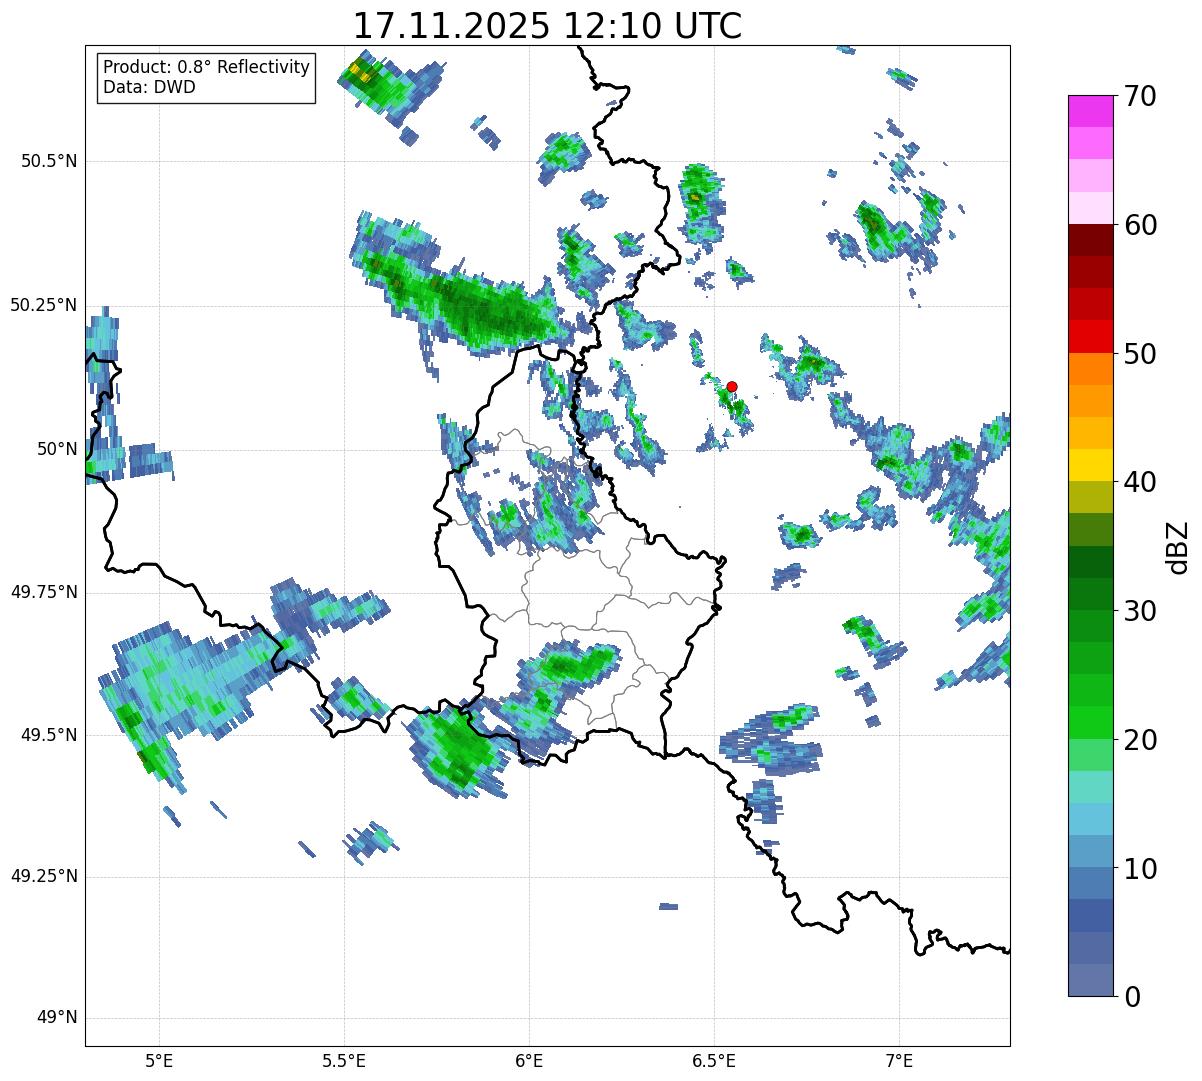This screenshot has height=1081, width=1202.
Task: Click the 49.75°N latitude label
Action: [x=43, y=592]
